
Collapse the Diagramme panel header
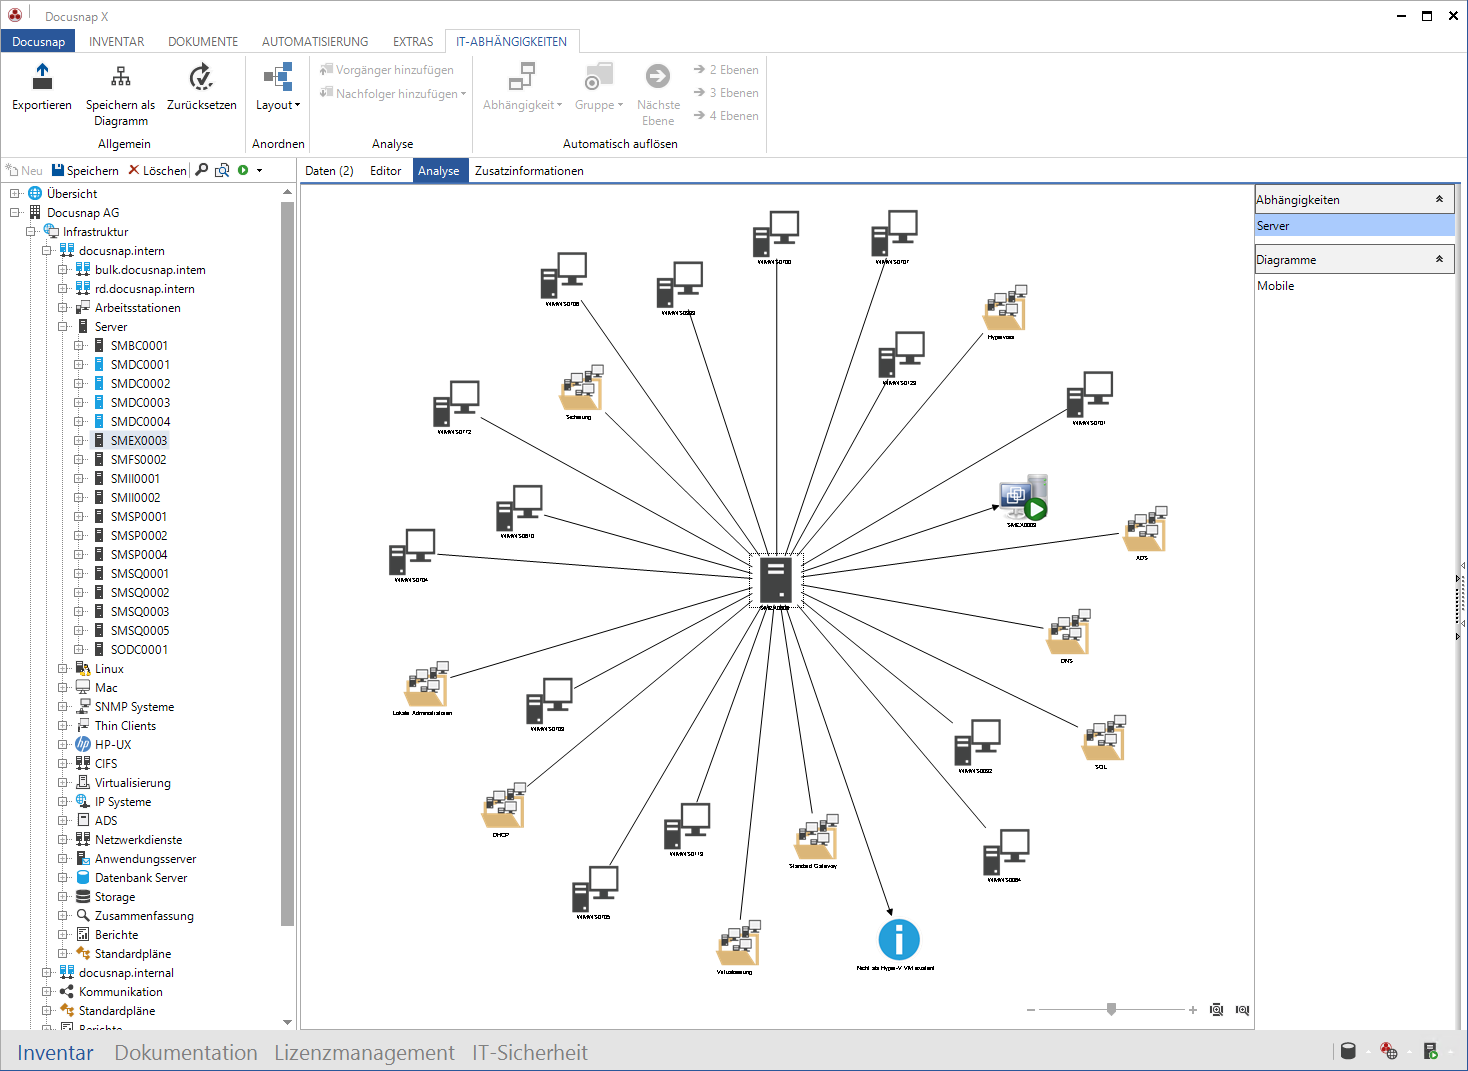1439,259
